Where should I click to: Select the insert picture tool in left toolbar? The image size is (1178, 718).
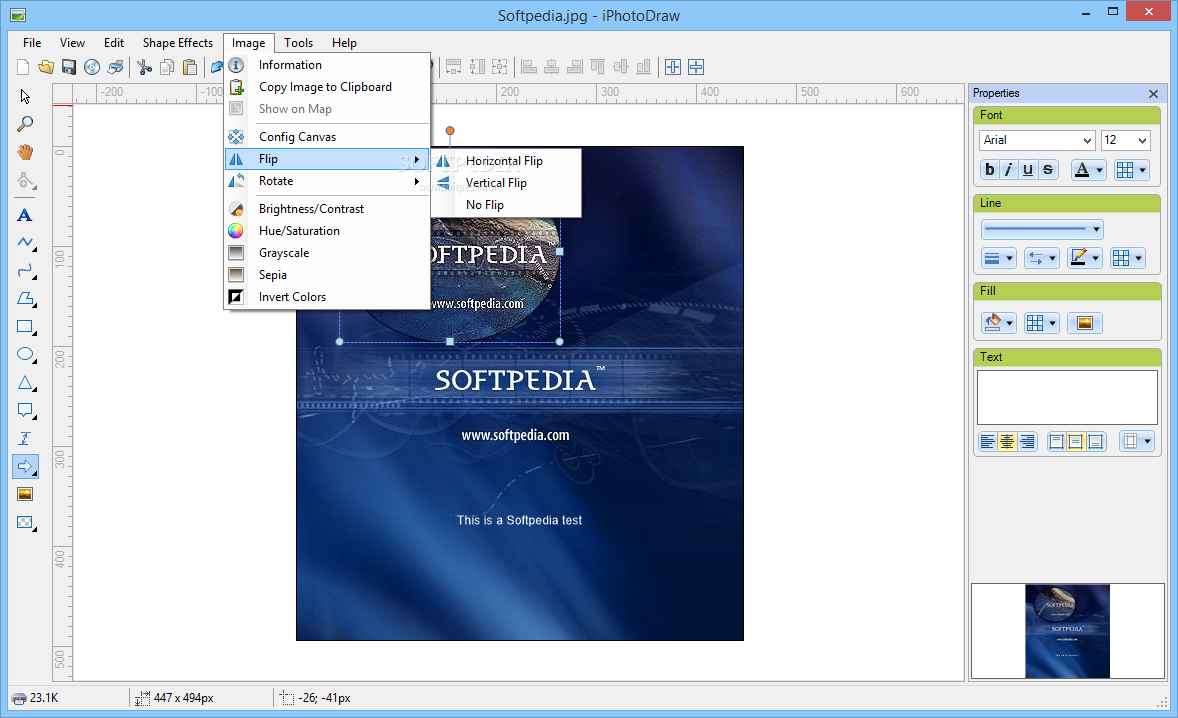(25, 494)
